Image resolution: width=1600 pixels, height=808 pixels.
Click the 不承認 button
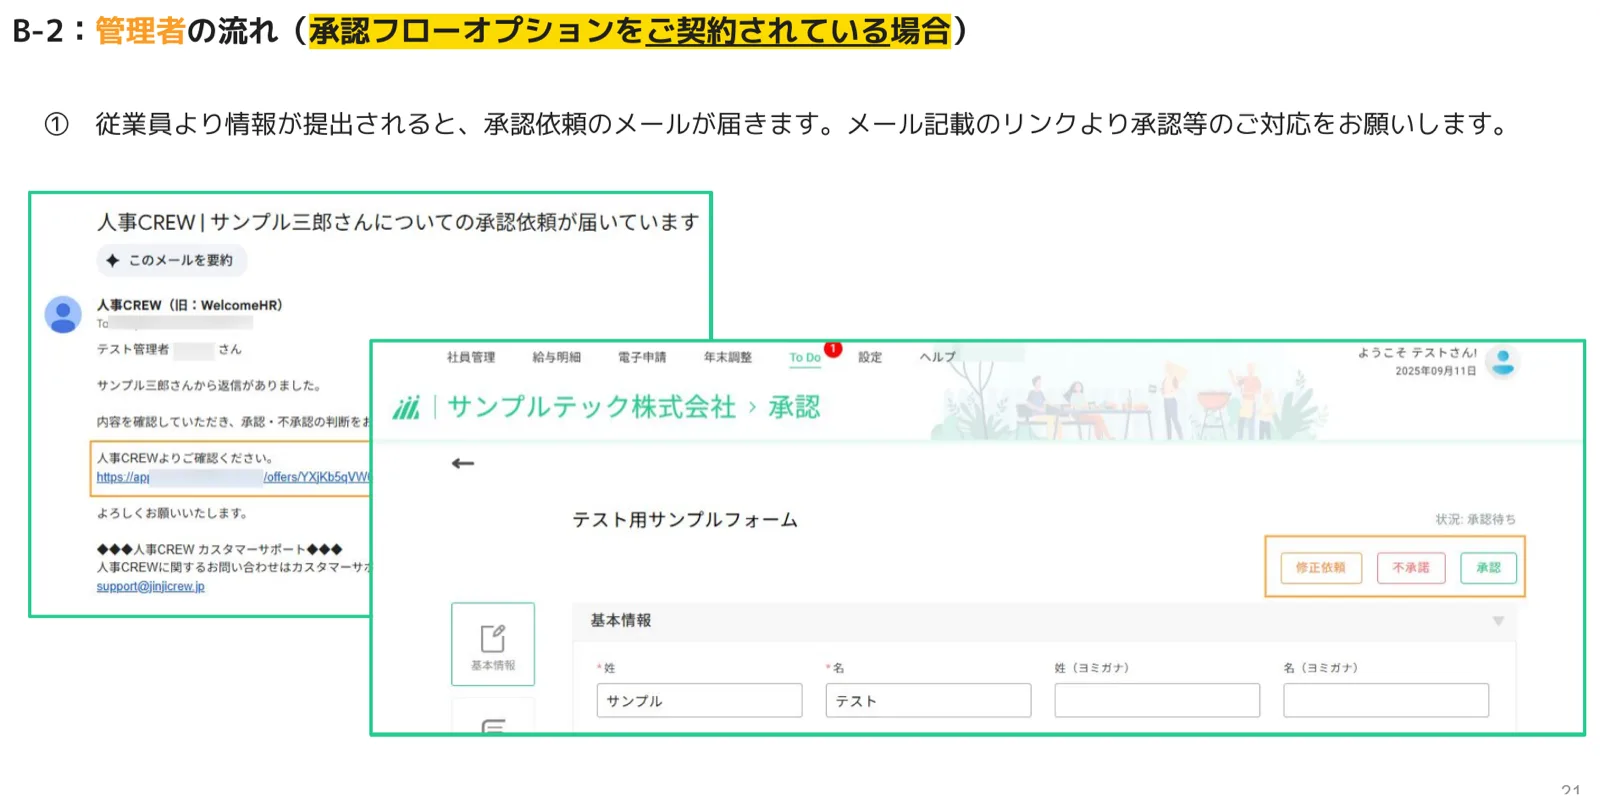click(1411, 567)
